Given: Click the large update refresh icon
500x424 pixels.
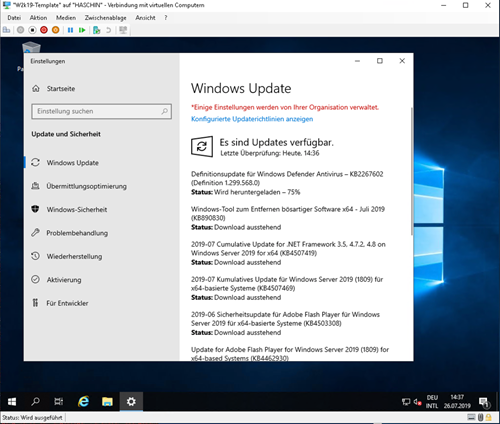Looking at the screenshot, I should point(202,146).
